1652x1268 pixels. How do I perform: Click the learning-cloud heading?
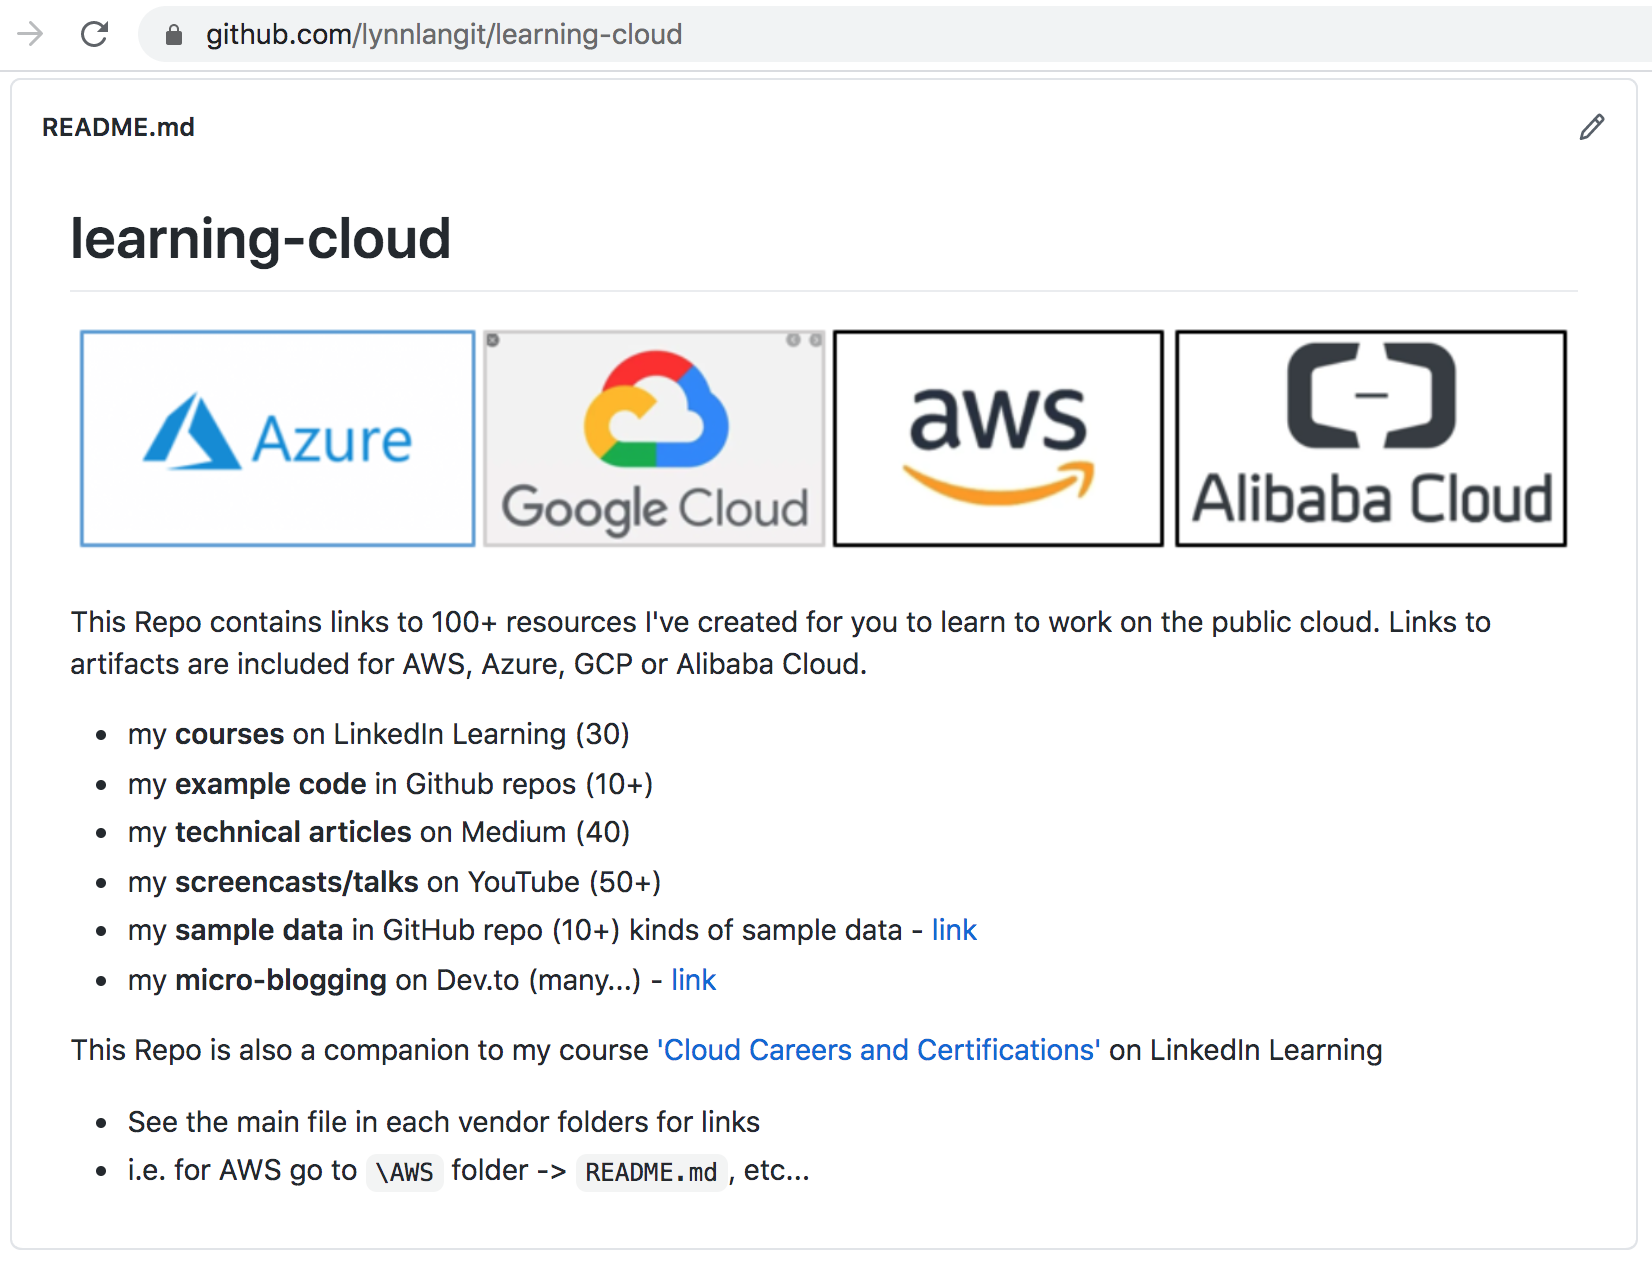tap(260, 239)
